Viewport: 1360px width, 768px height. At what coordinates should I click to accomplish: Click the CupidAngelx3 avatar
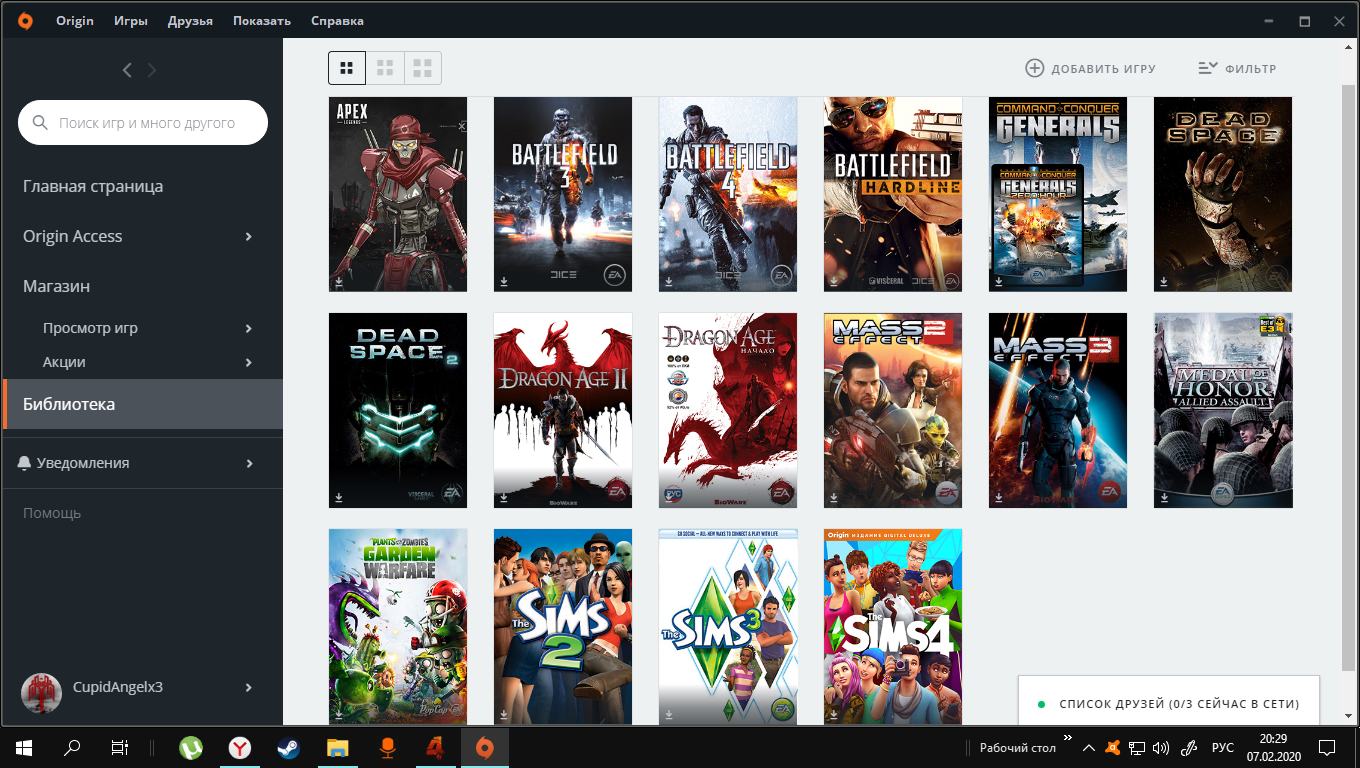[x=42, y=692]
